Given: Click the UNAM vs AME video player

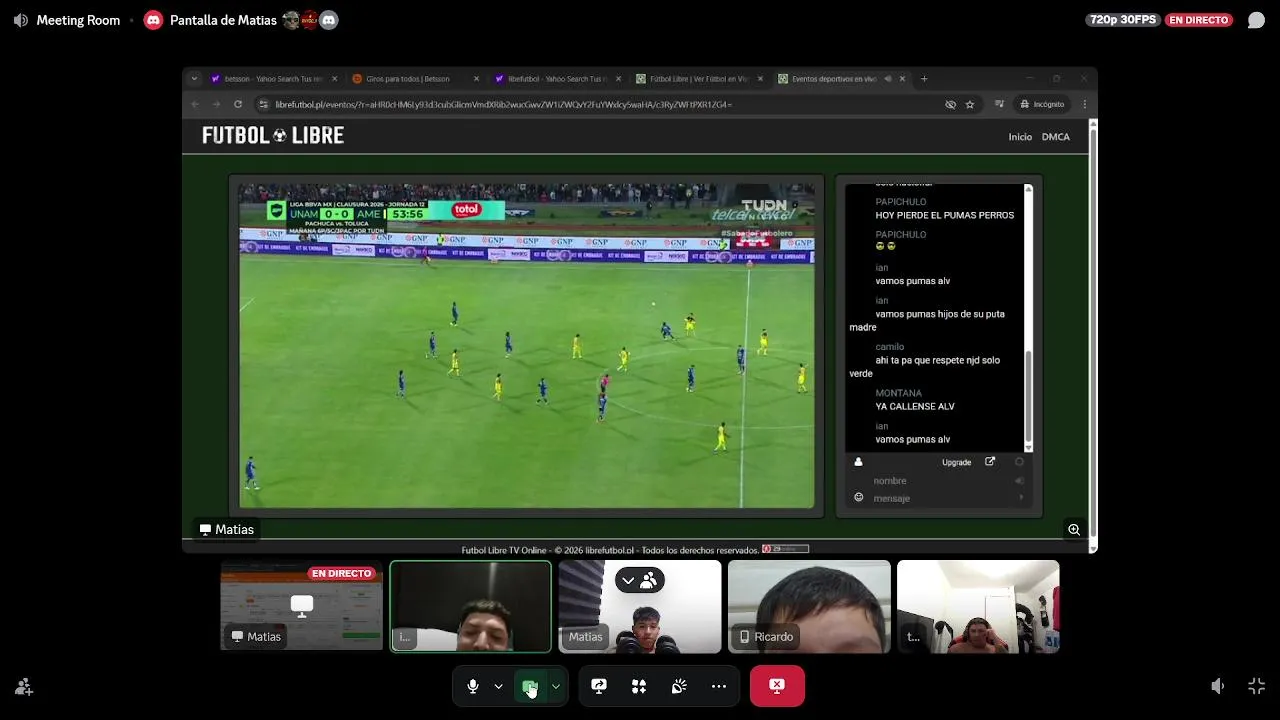Looking at the screenshot, I should (527, 346).
